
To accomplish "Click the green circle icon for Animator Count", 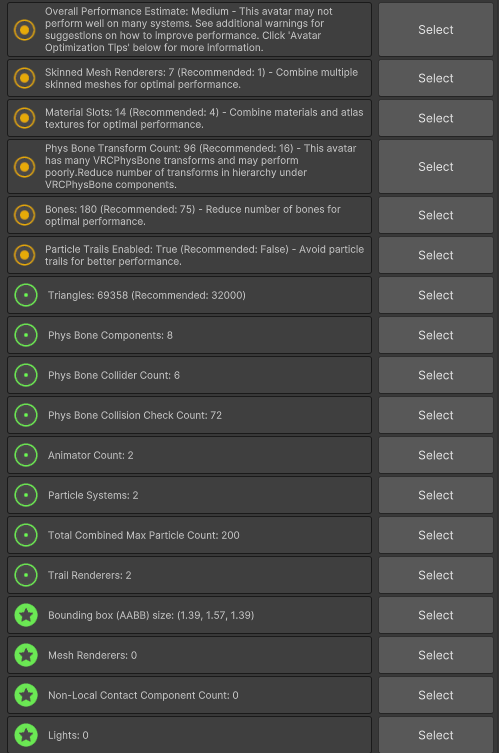I will tap(26, 455).
